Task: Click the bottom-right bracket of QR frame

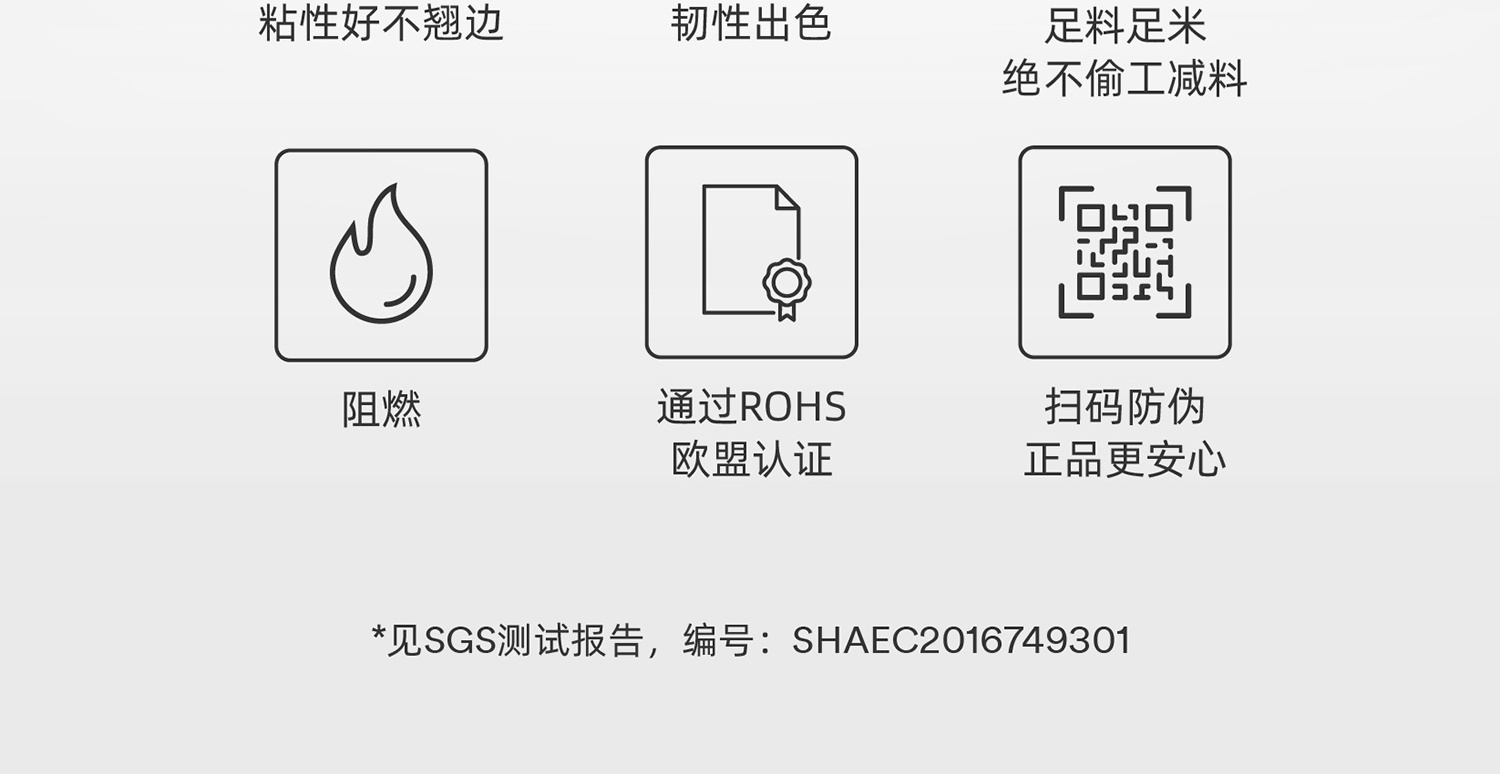Action: [1175, 302]
